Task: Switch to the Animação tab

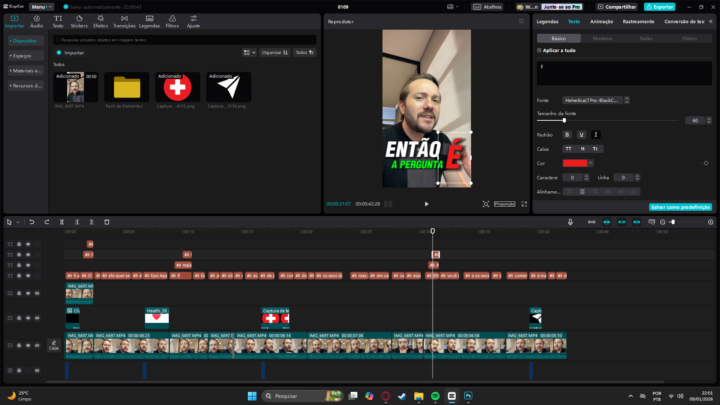Action: pos(602,21)
